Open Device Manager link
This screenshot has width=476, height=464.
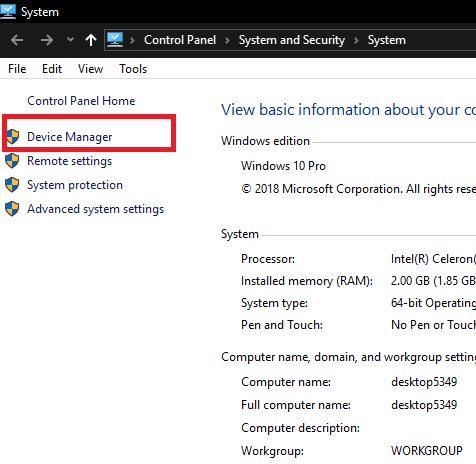[70, 137]
